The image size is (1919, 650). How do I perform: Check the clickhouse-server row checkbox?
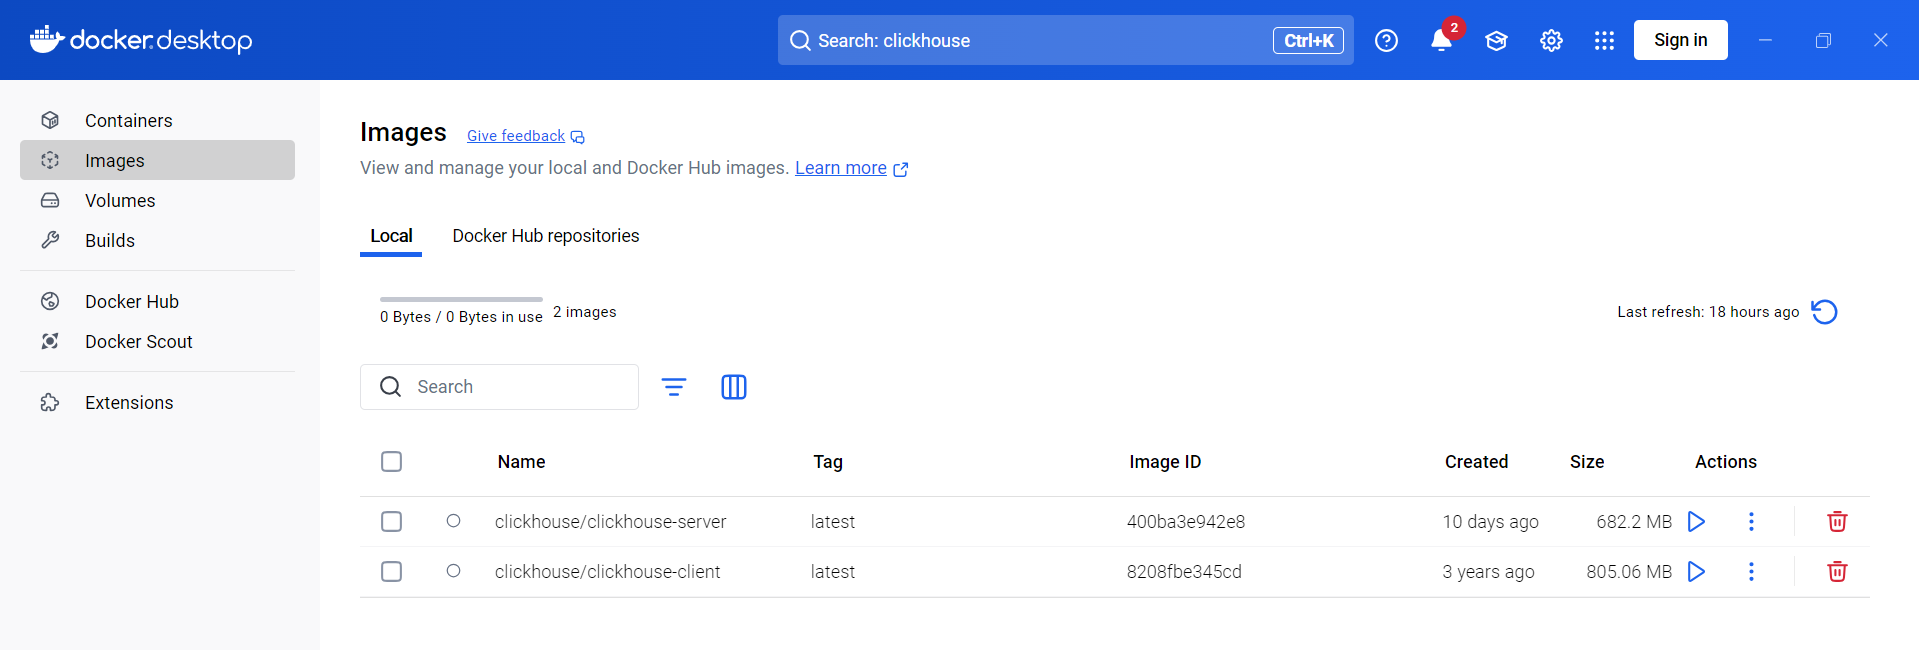(392, 521)
